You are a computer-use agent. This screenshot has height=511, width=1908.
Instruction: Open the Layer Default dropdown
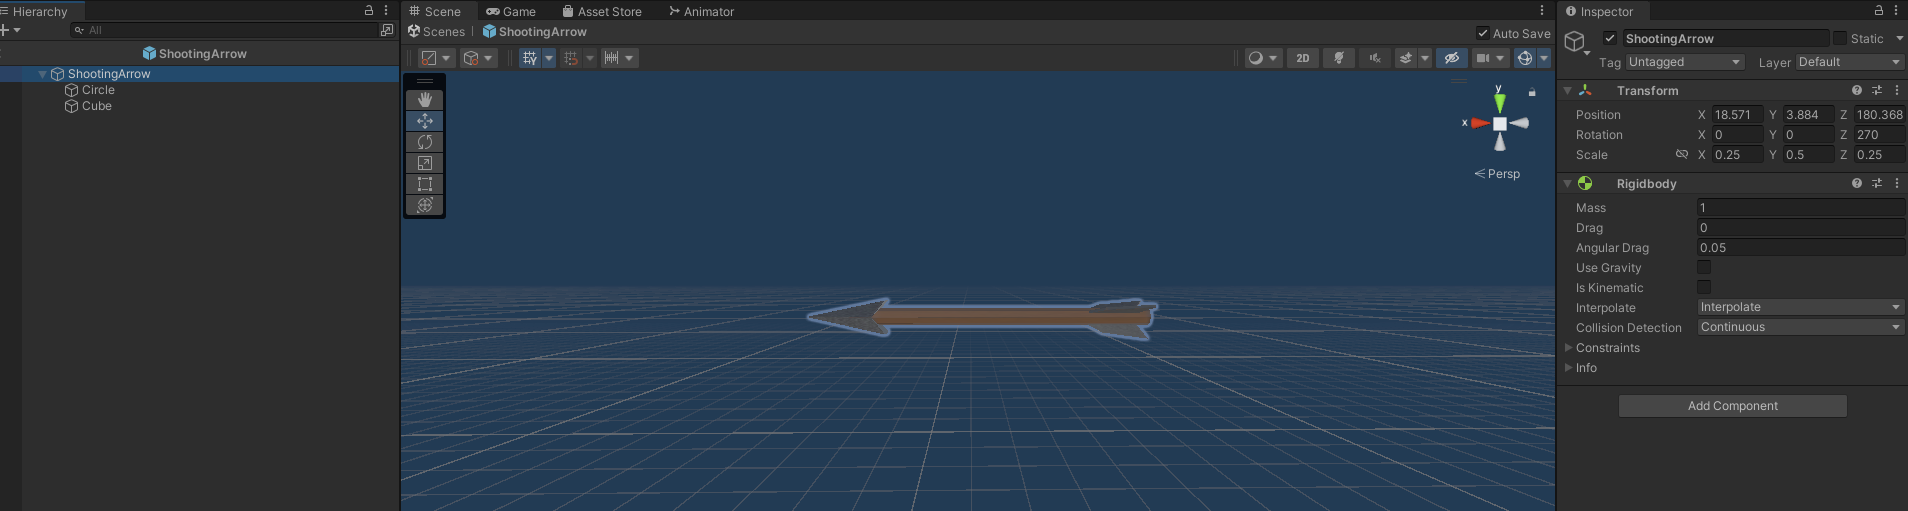pos(1850,62)
